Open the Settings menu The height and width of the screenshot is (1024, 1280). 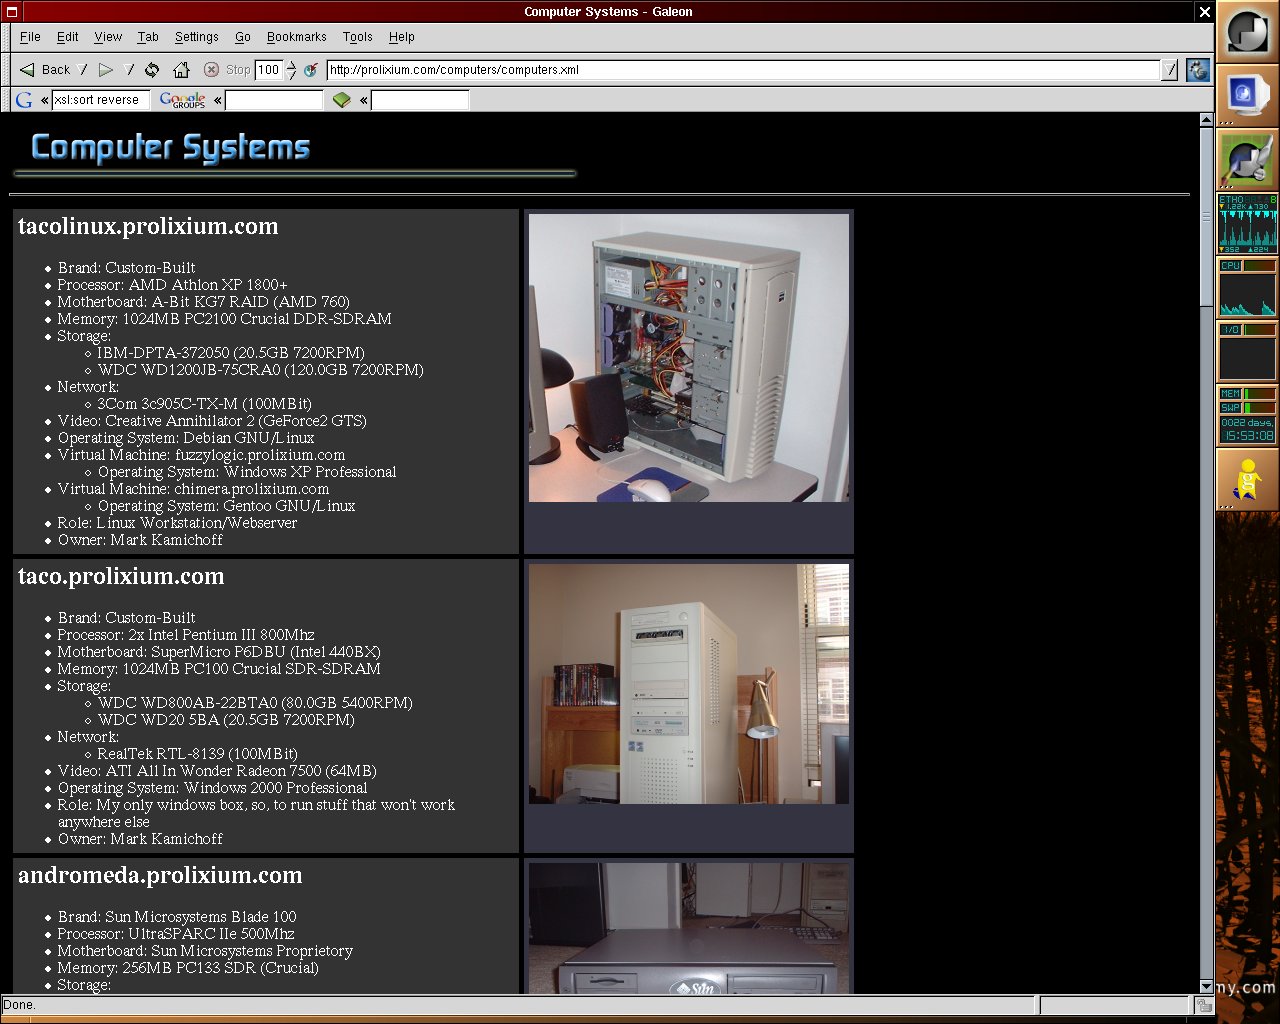(196, 37)
